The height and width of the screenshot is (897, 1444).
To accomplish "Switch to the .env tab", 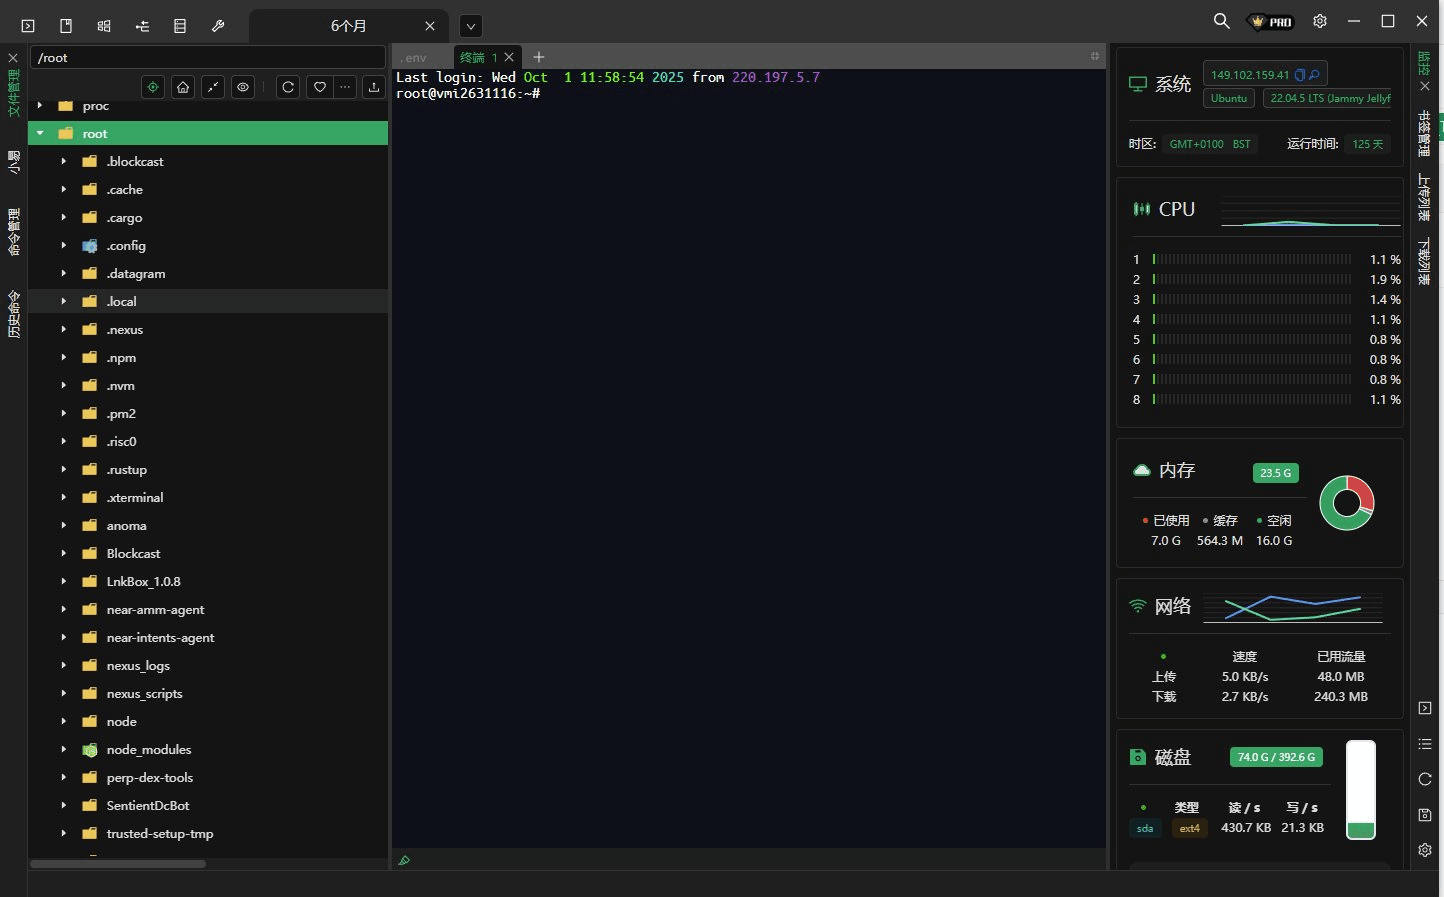I will click(x=414, y=58).
